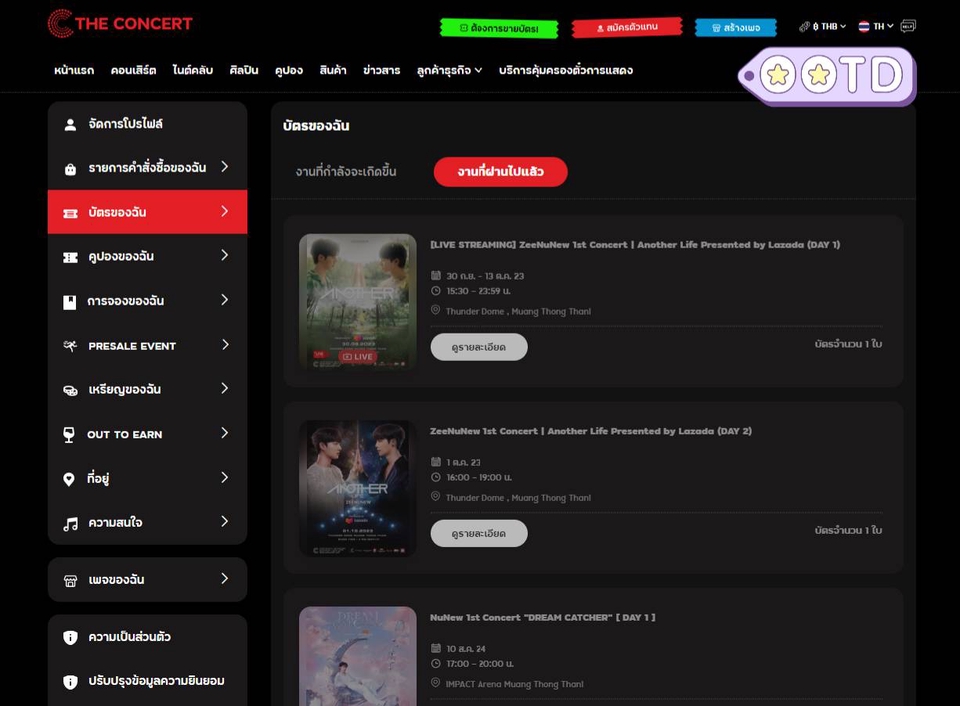Switch to งานที่กำลังจะเกิดขึ้น tab
The image size is (960, 706).
coord(346,172)
